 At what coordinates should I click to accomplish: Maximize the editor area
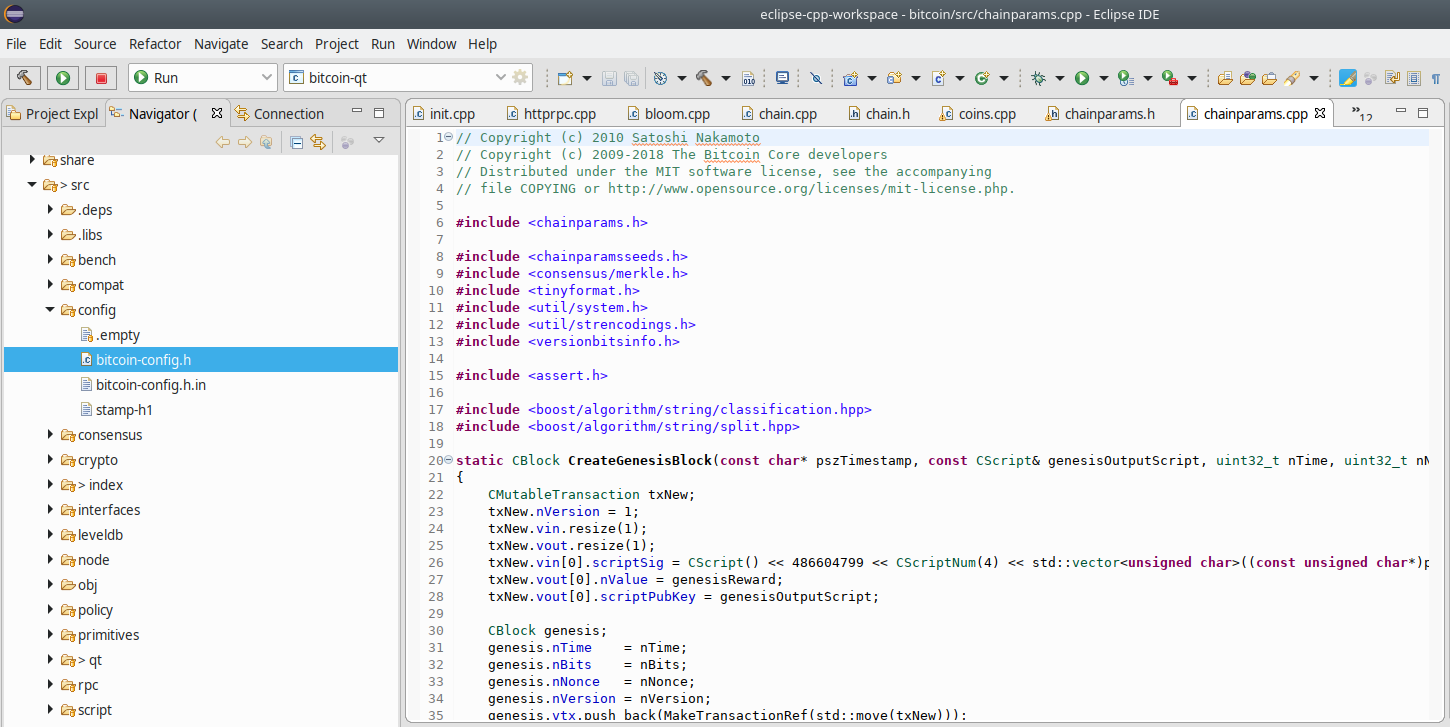[x=1424, y=112]
